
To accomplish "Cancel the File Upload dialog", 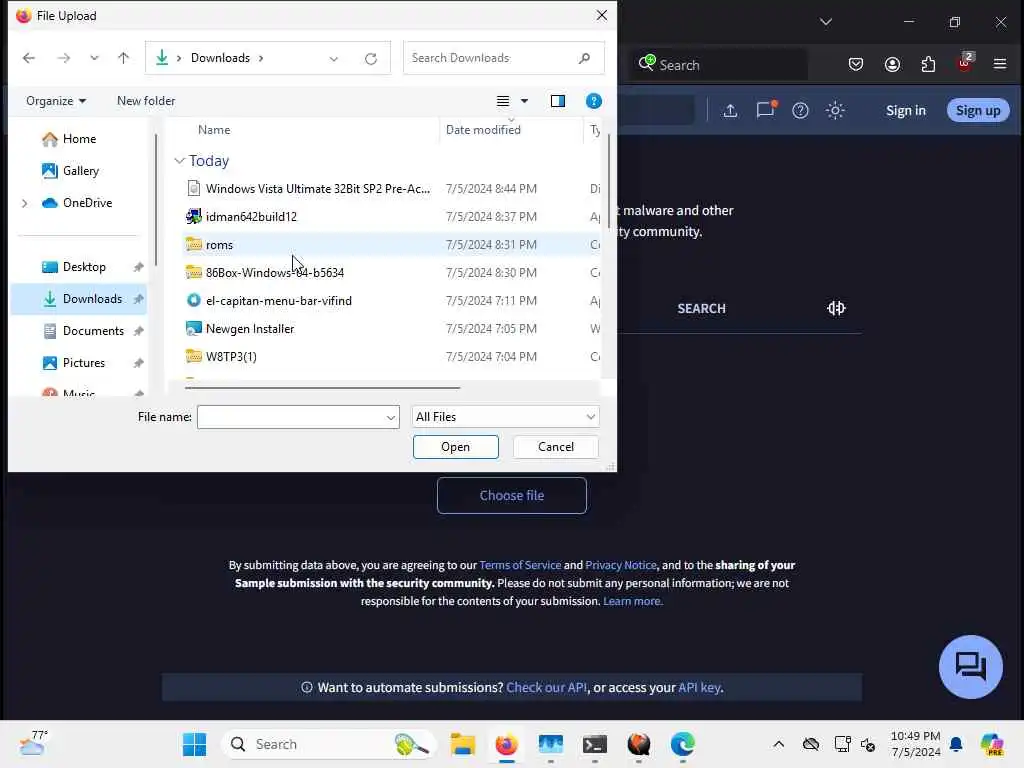I will pyautogui.click(x=556, y=447).
